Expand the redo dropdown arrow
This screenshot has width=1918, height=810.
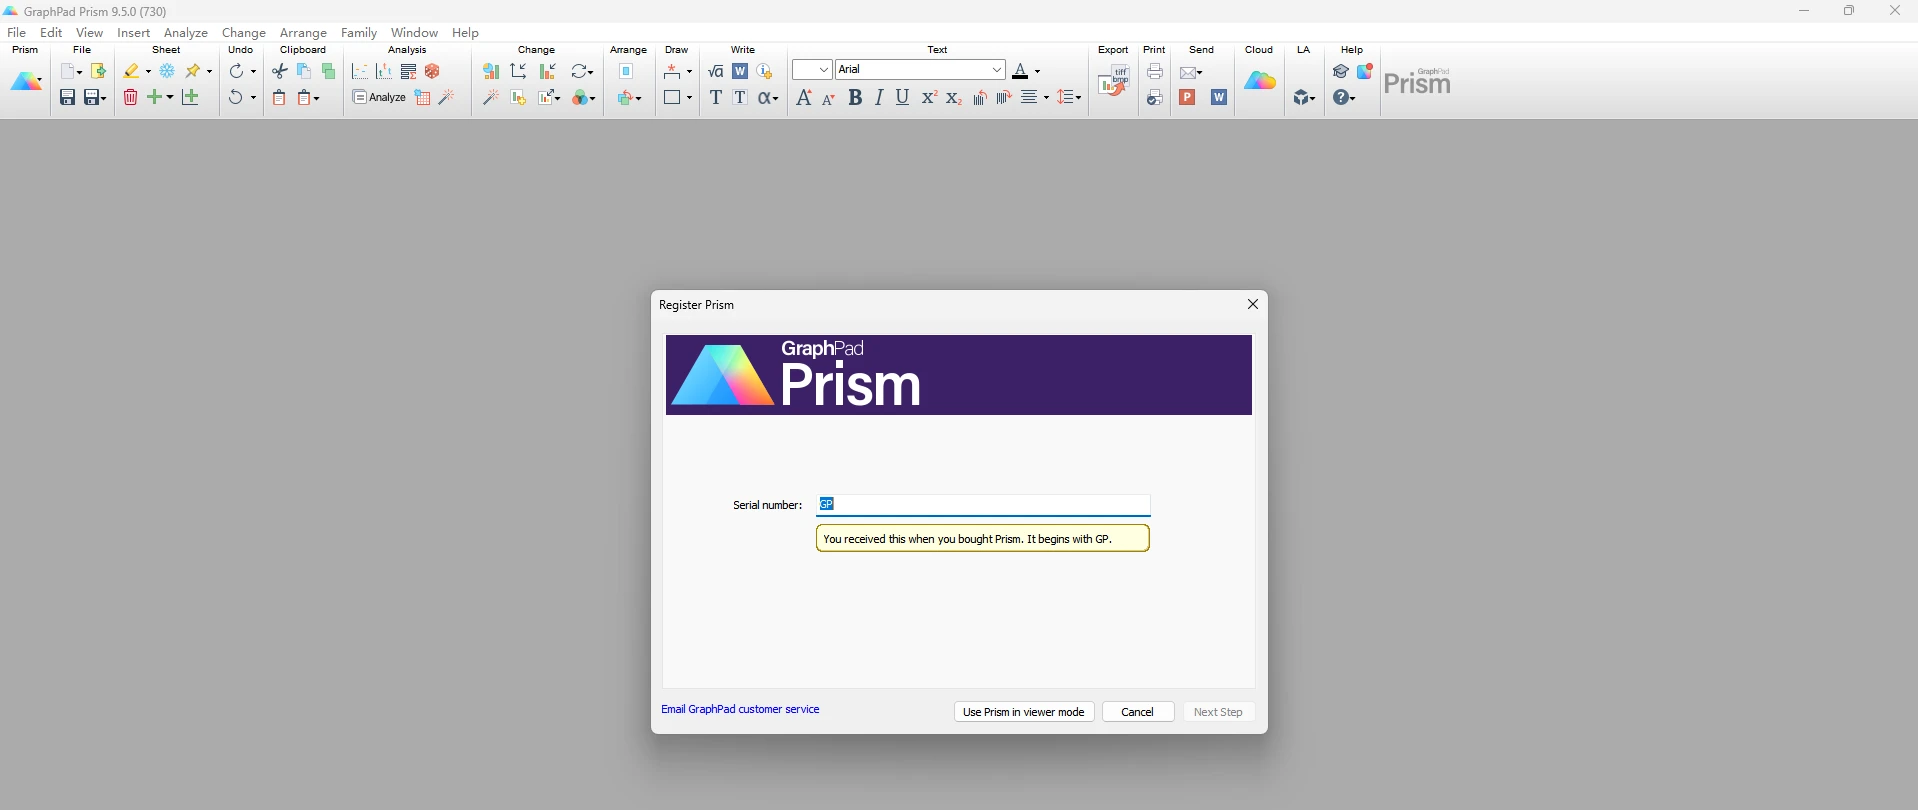[254, 72]
